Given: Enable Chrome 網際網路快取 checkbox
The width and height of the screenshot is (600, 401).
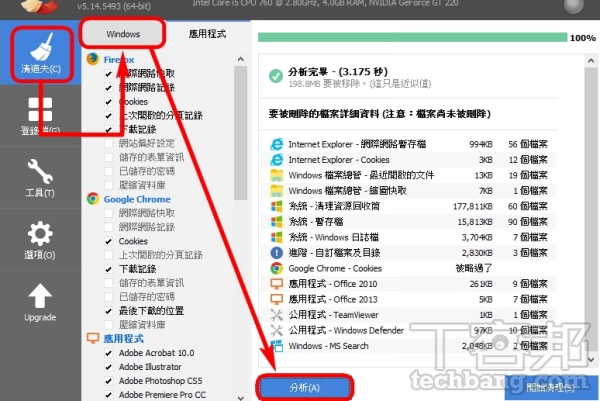Looking at the screenshot, I should coord(109,213).
